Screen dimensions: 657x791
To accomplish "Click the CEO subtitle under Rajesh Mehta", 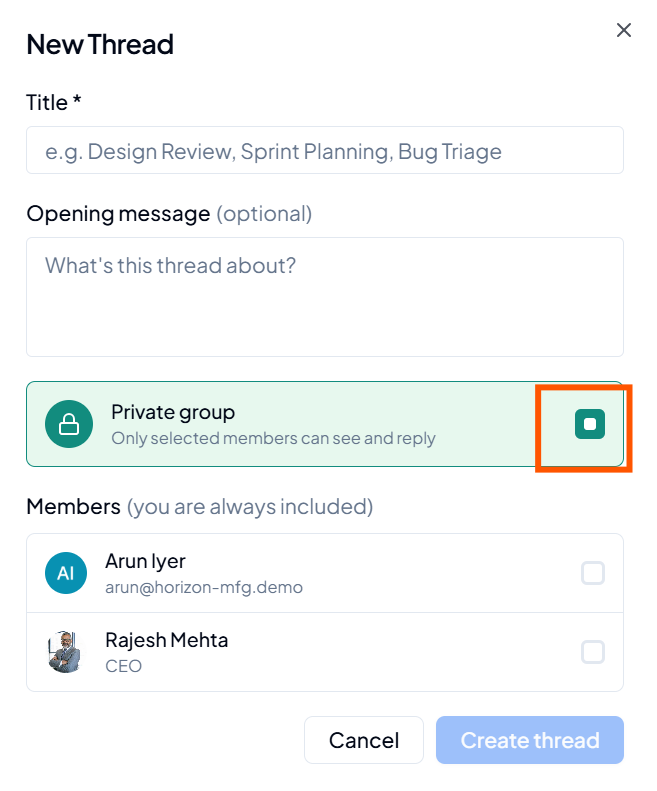I will click(x=124, y=666).
